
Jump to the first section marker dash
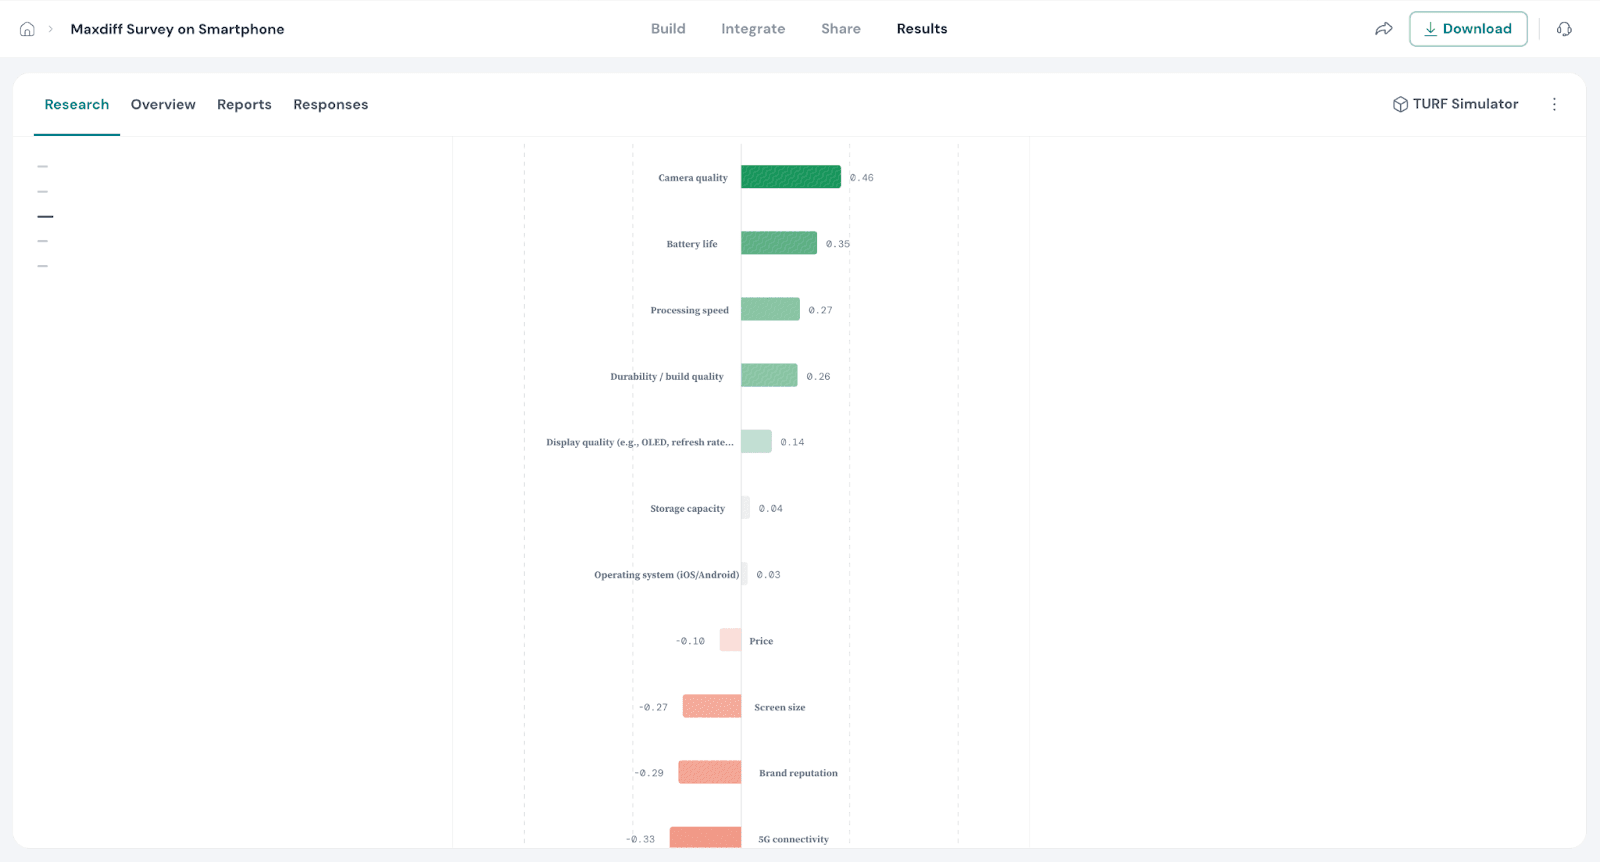pos(43,166)
